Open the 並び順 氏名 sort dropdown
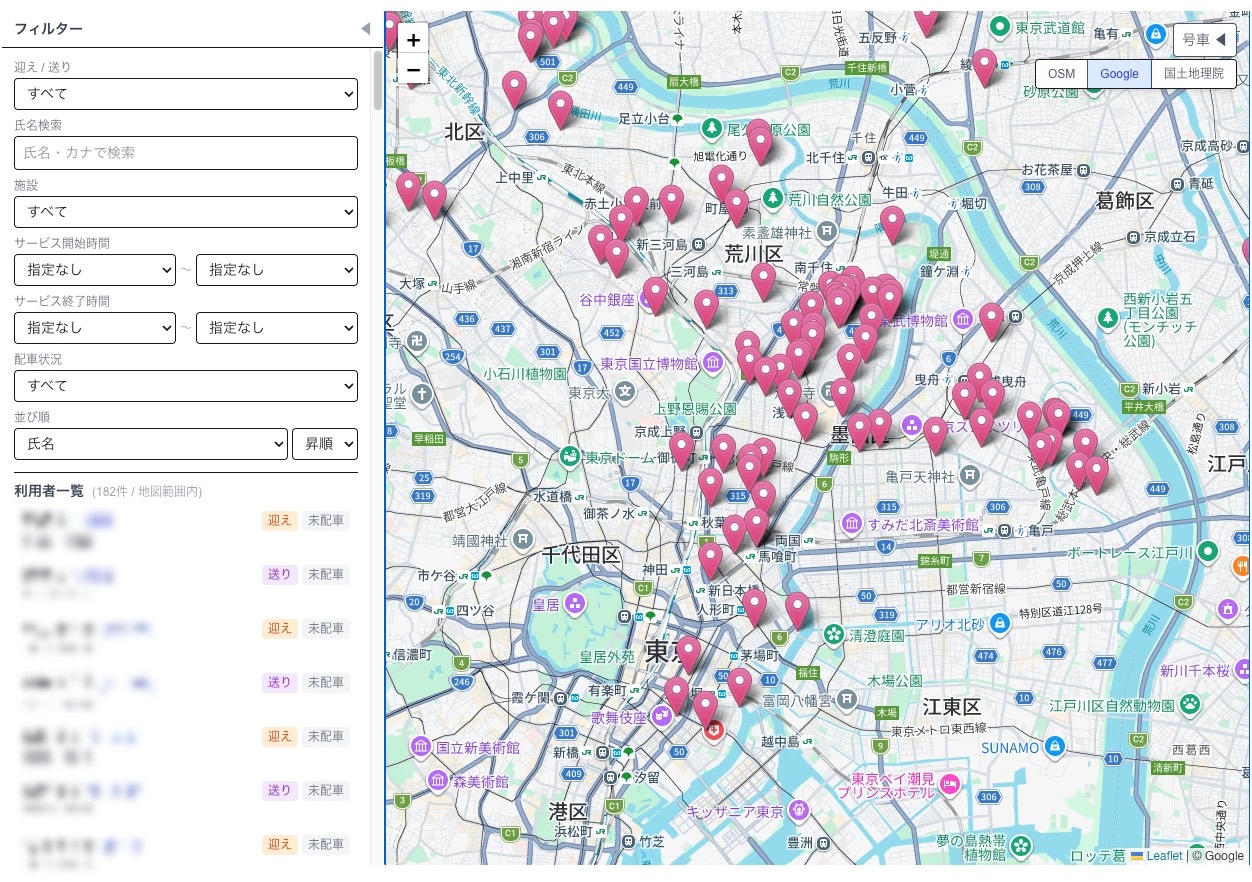This screenshot has width=1252, height=882. 151,443
